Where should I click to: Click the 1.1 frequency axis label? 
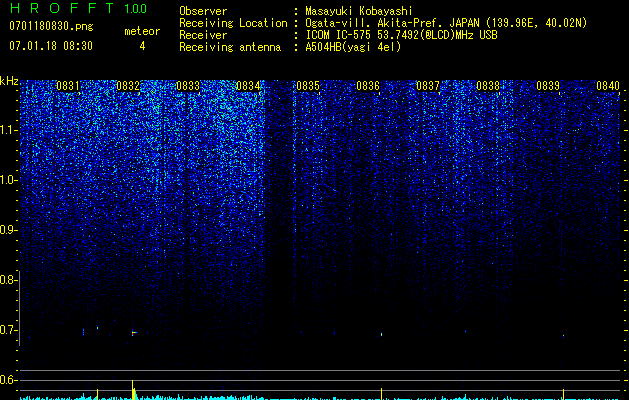(8, 130)
